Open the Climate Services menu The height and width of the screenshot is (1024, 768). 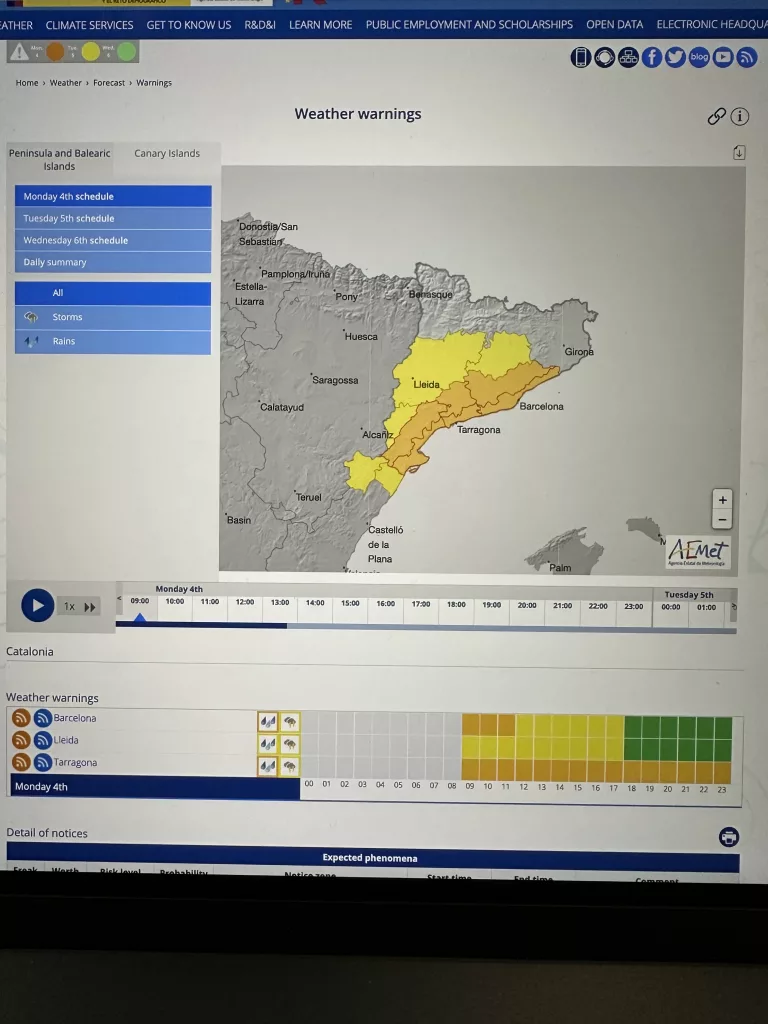click(x=89, y=25)
